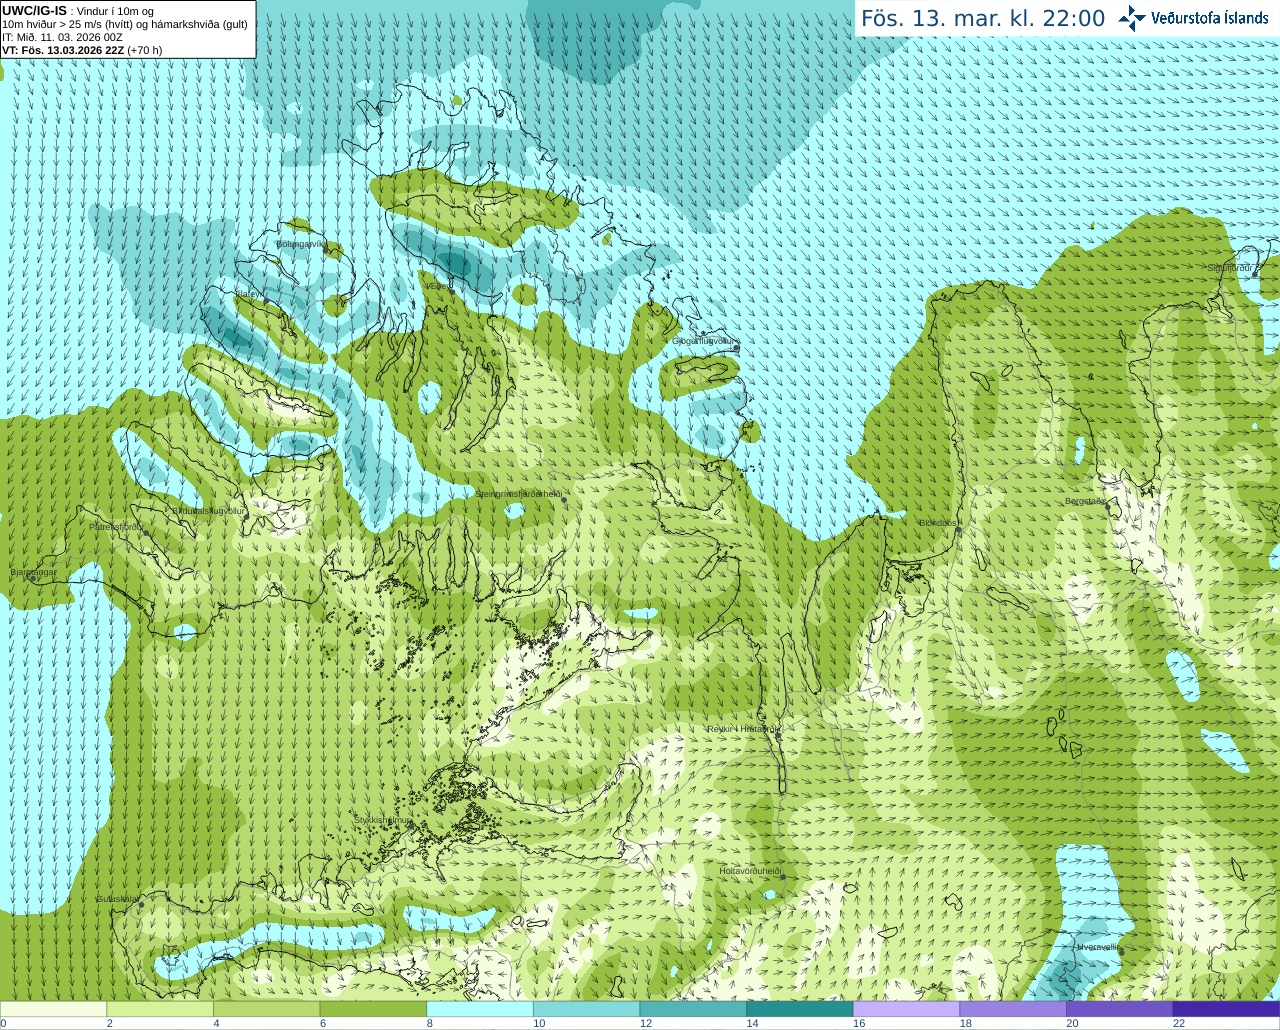Viewport: 1280px width, 1030px height.
Task: Click the Veðurstofa Íslands logo
Action: [1193, 18]
